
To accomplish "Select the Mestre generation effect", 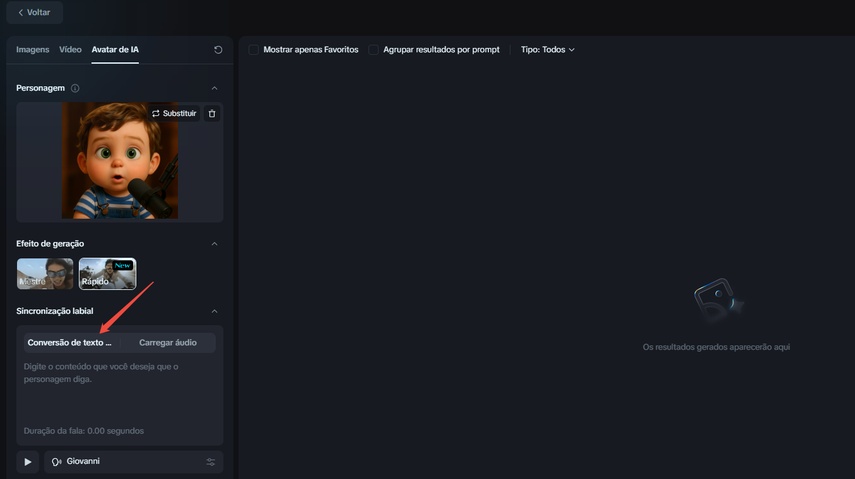I will pyautogui.click(x=45, y=273).
